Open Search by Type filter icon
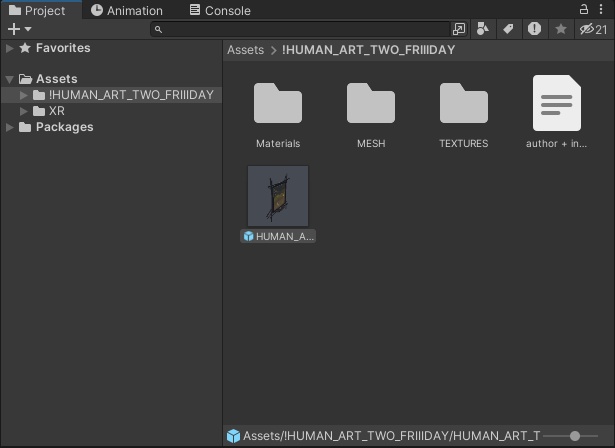The image size is (615, 448). coord(482,29)
